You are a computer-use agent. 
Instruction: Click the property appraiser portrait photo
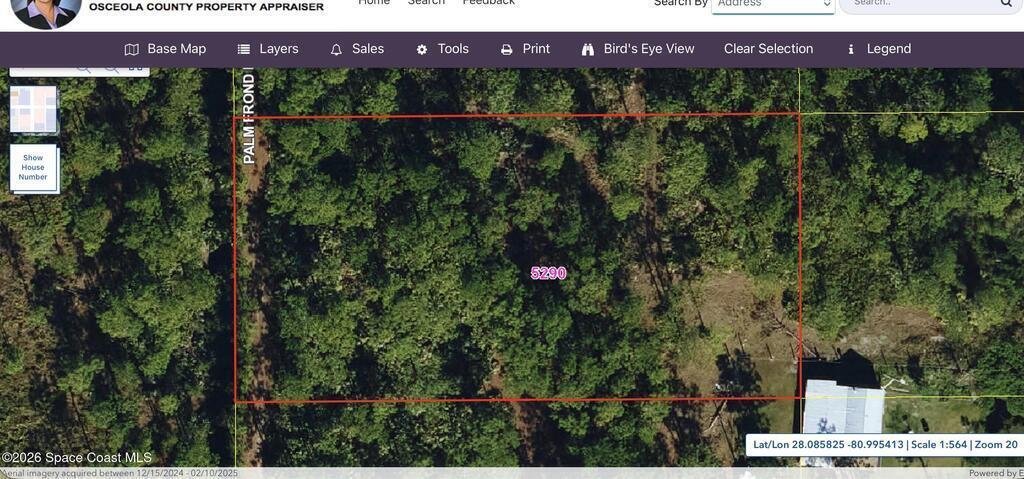pos(46,10)
